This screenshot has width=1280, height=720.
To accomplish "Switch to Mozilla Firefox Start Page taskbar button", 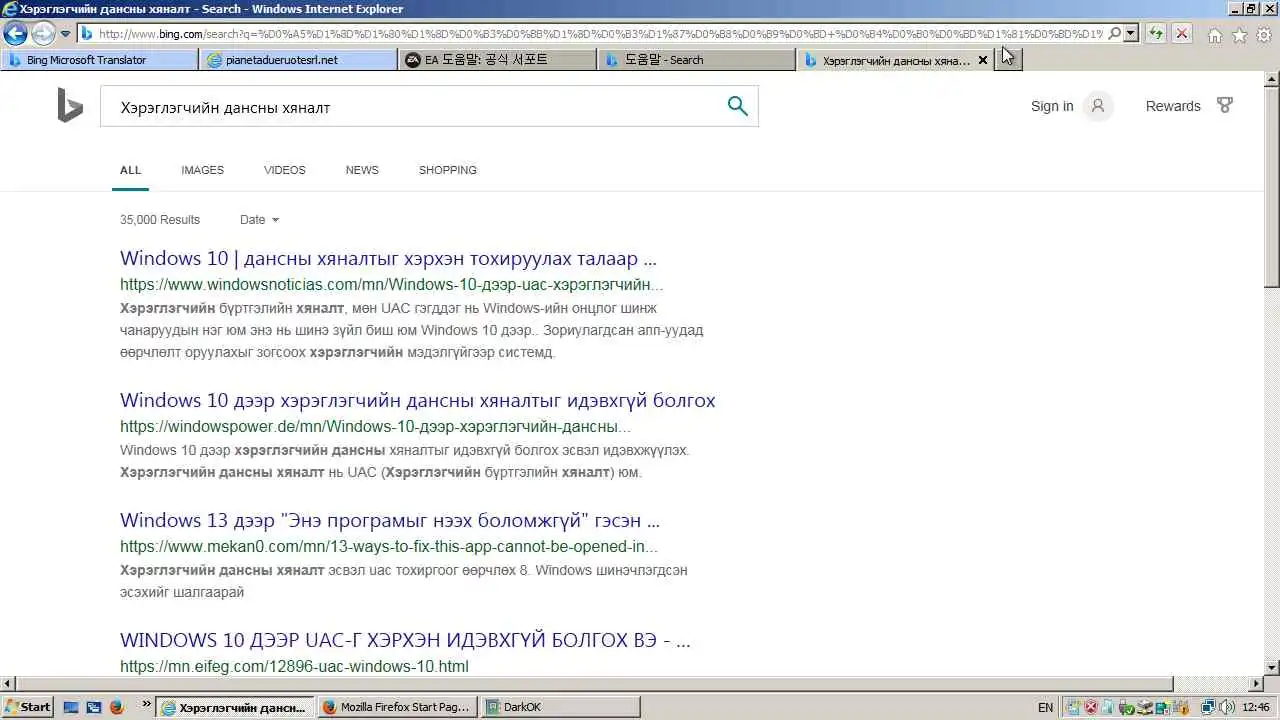I will click(x=397, y=707).
